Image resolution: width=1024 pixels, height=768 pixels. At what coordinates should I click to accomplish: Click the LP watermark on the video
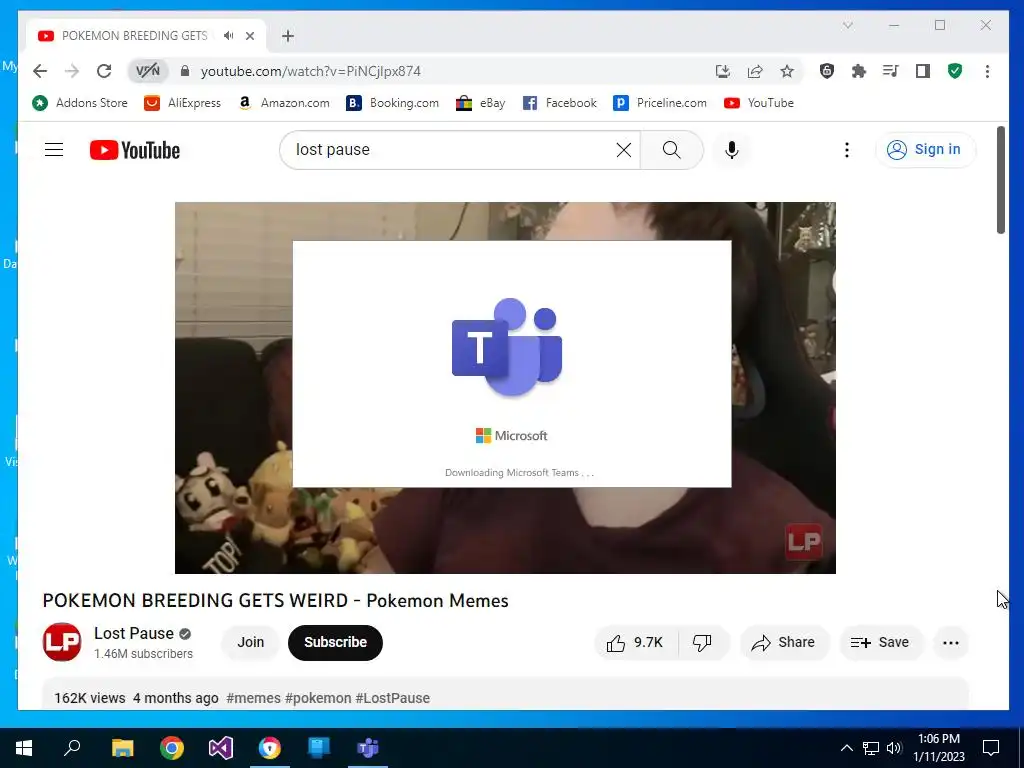(803, 541)
